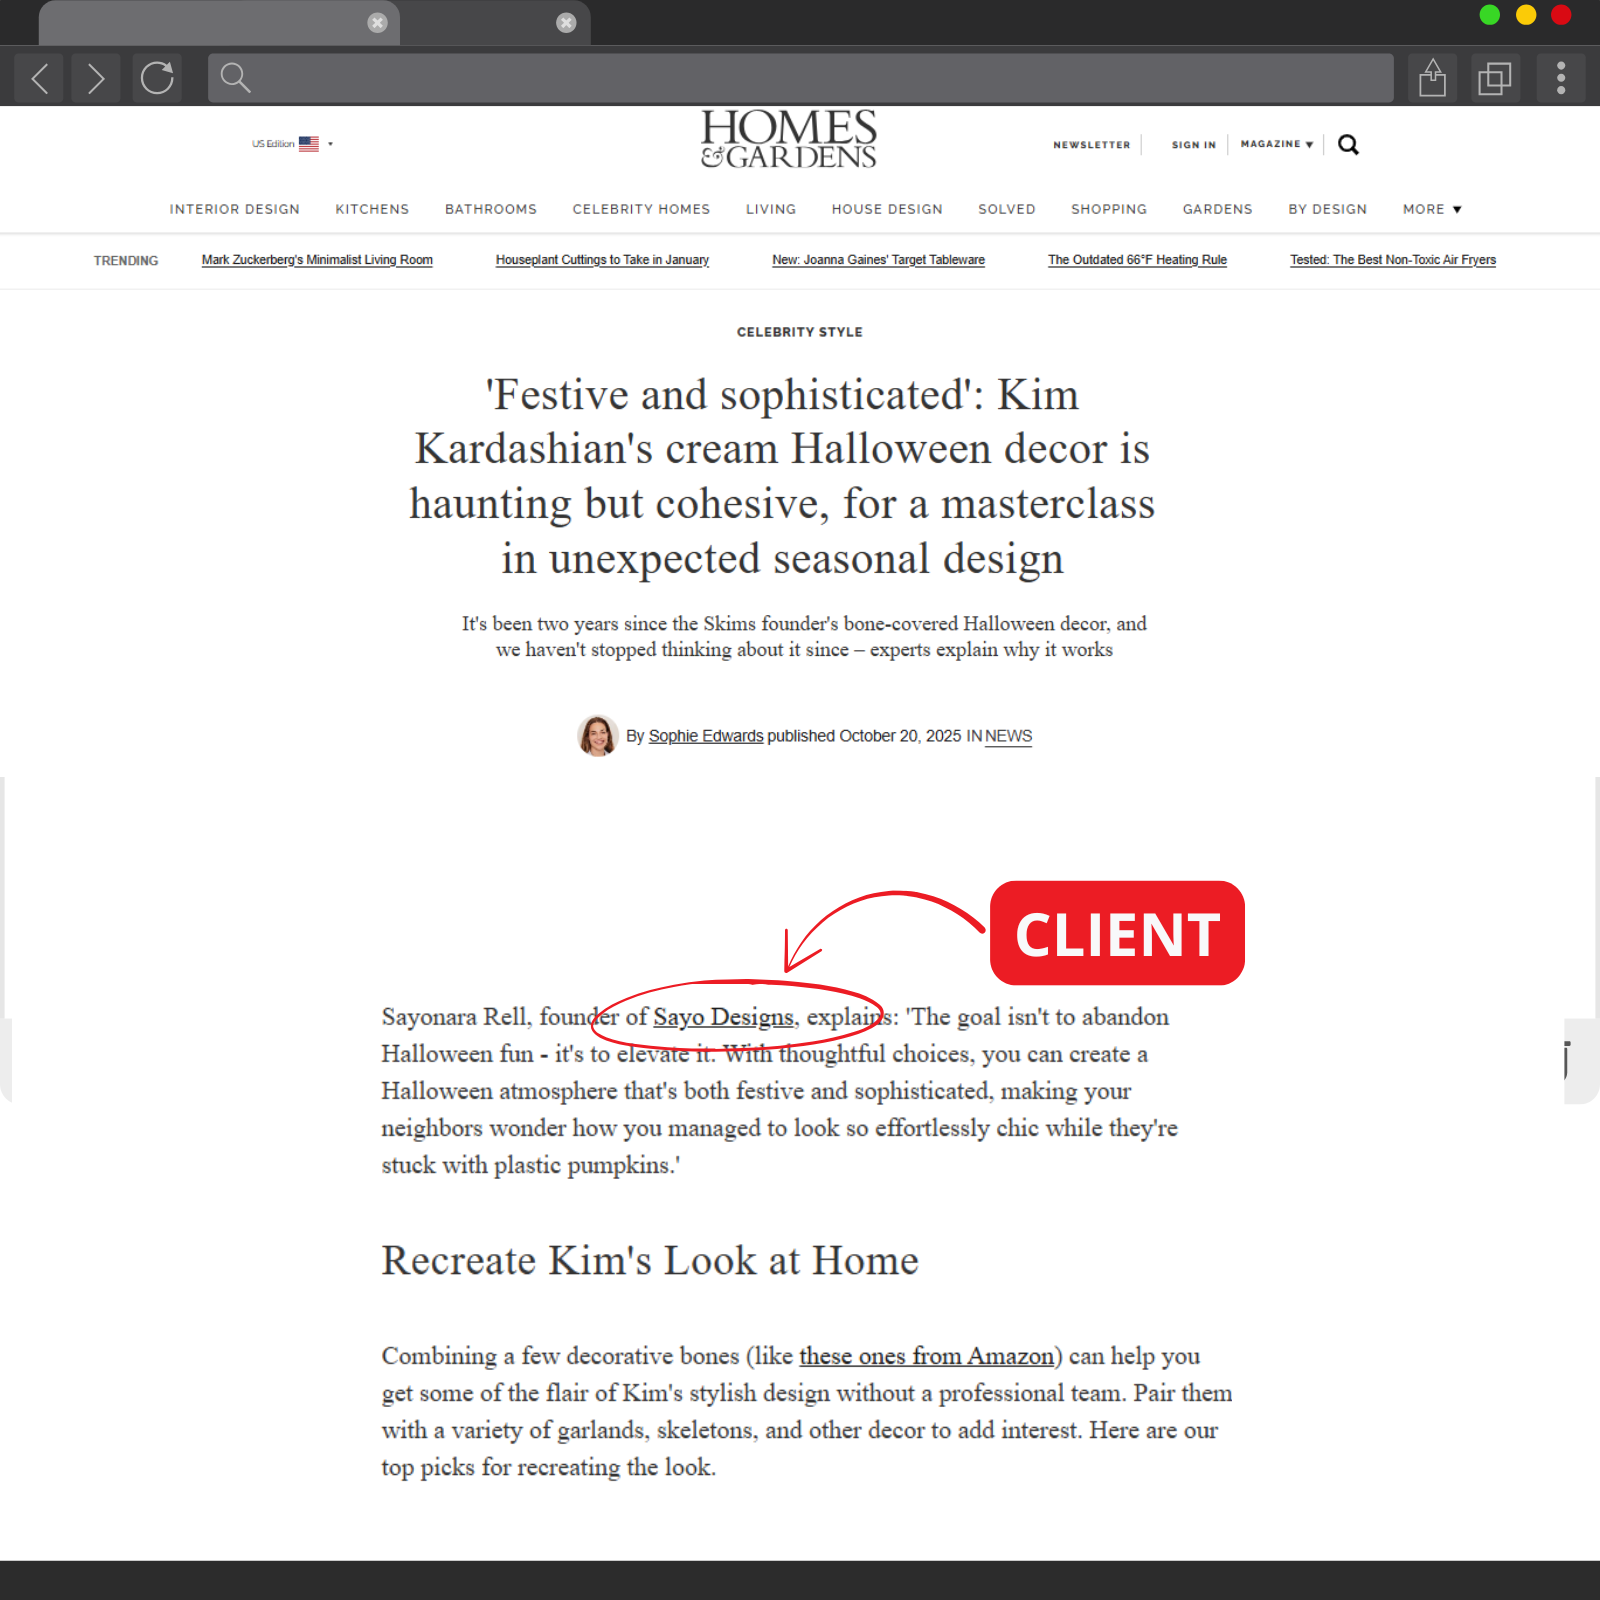Open the Outdated 66°F Heating Rule link

click(1137, 260)
